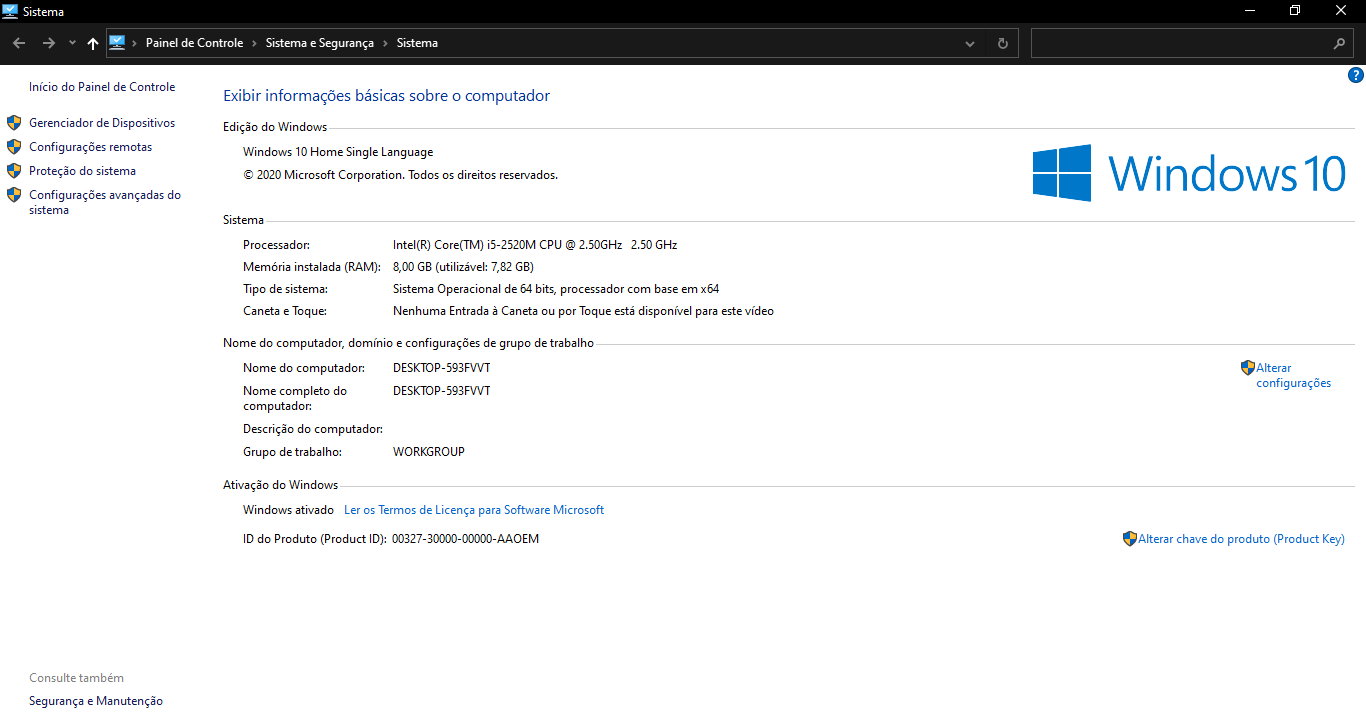Select the processor text Intel Core i5-2520M
The image size is (1366, 728).
(x=535, y=245)
